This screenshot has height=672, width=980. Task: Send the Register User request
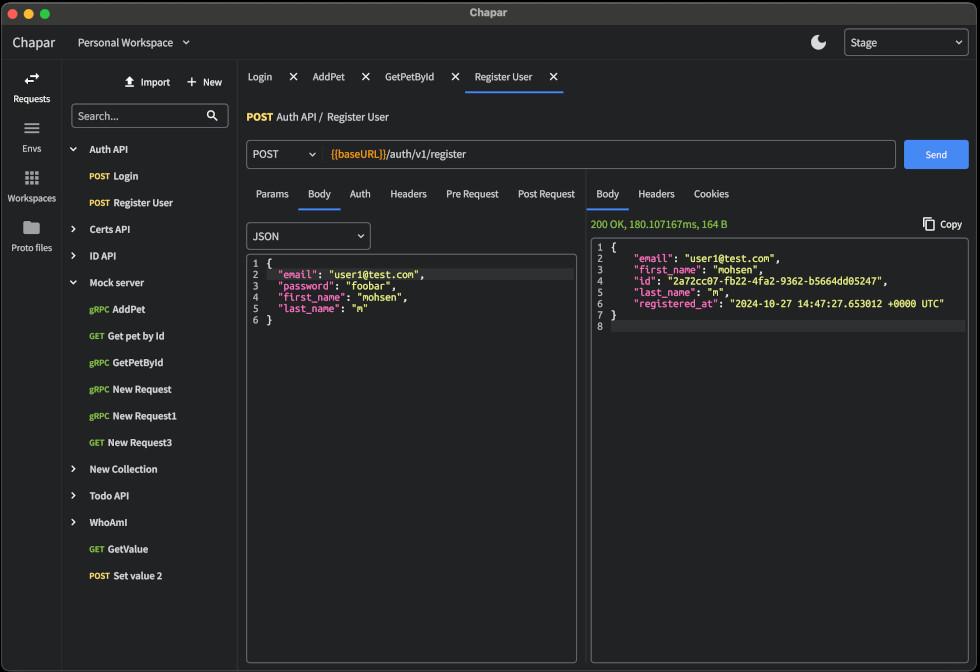[935, 155]
